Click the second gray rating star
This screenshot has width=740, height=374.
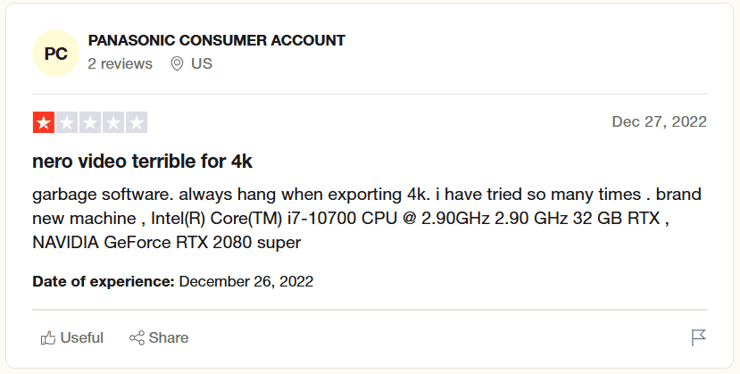point(67,123)
